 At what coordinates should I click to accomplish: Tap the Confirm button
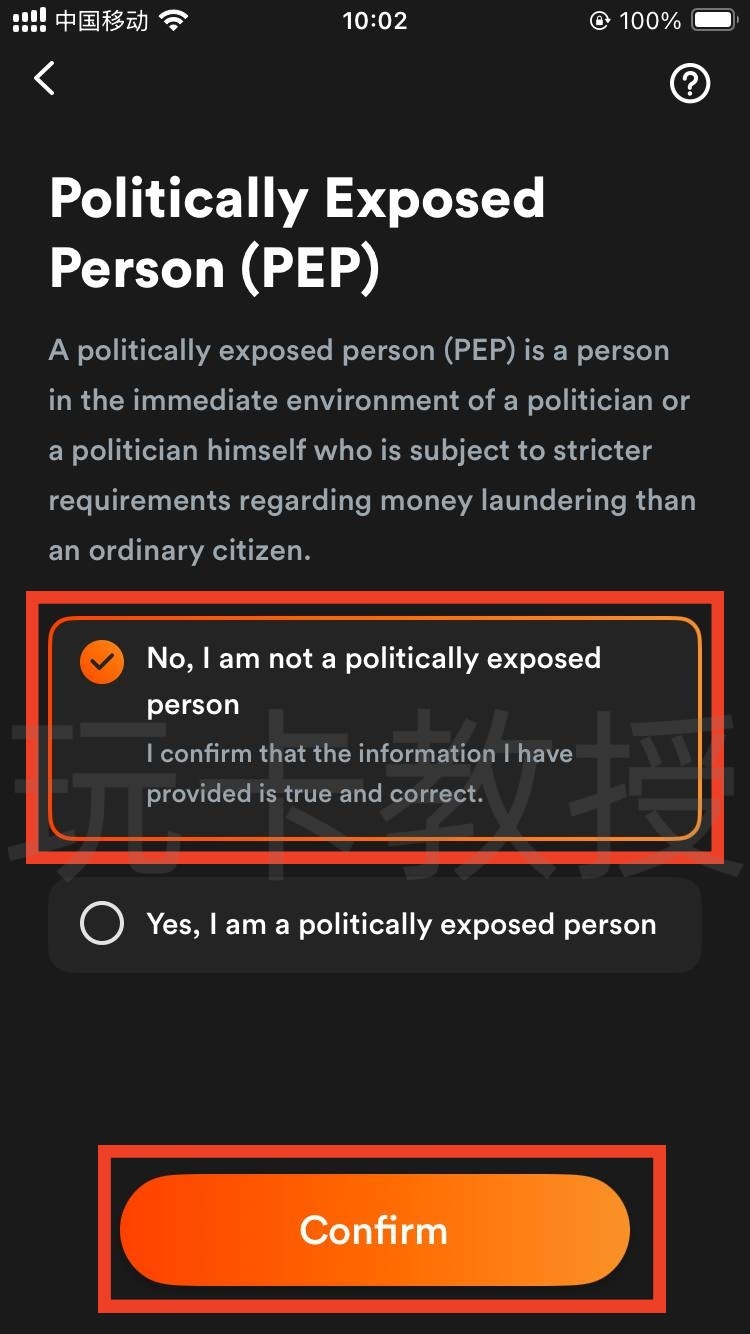(374, 1230)
